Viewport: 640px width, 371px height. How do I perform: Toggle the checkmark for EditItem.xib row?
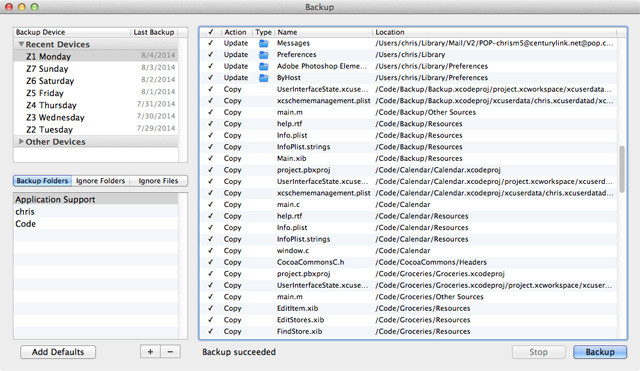[x=211, y=308]
